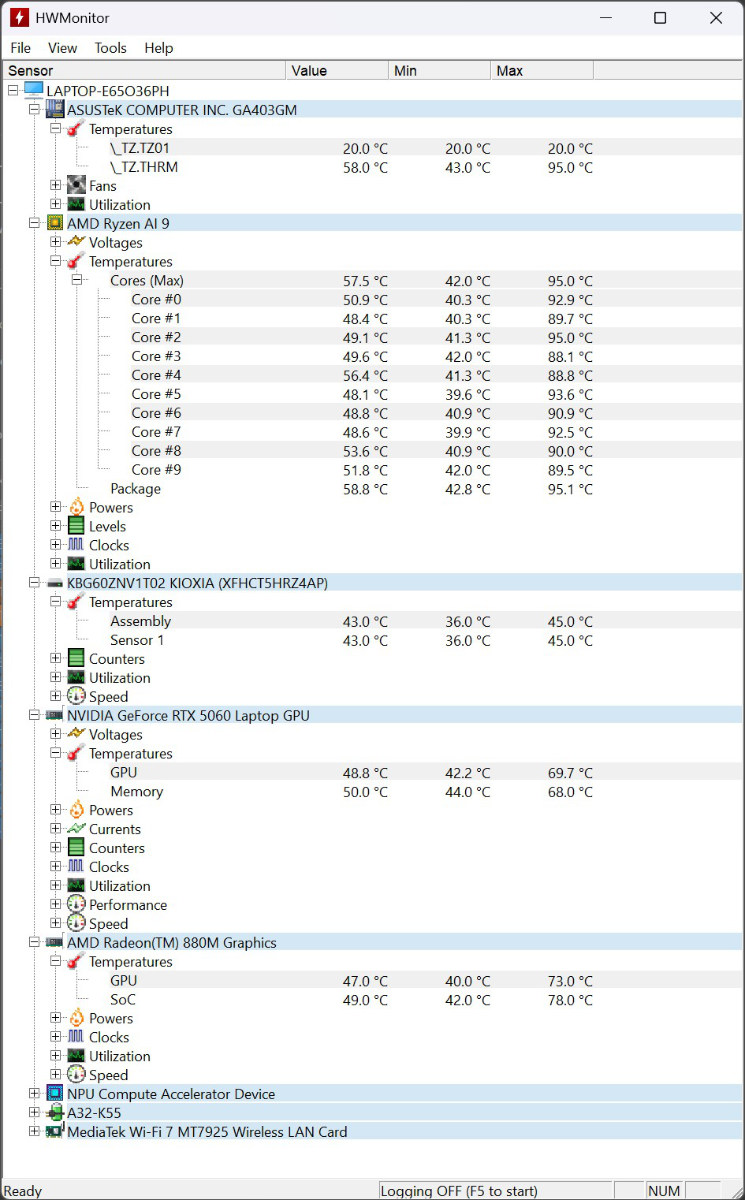Click the Clocks waveform icon under Ryzen

click(x=76, y=545)
